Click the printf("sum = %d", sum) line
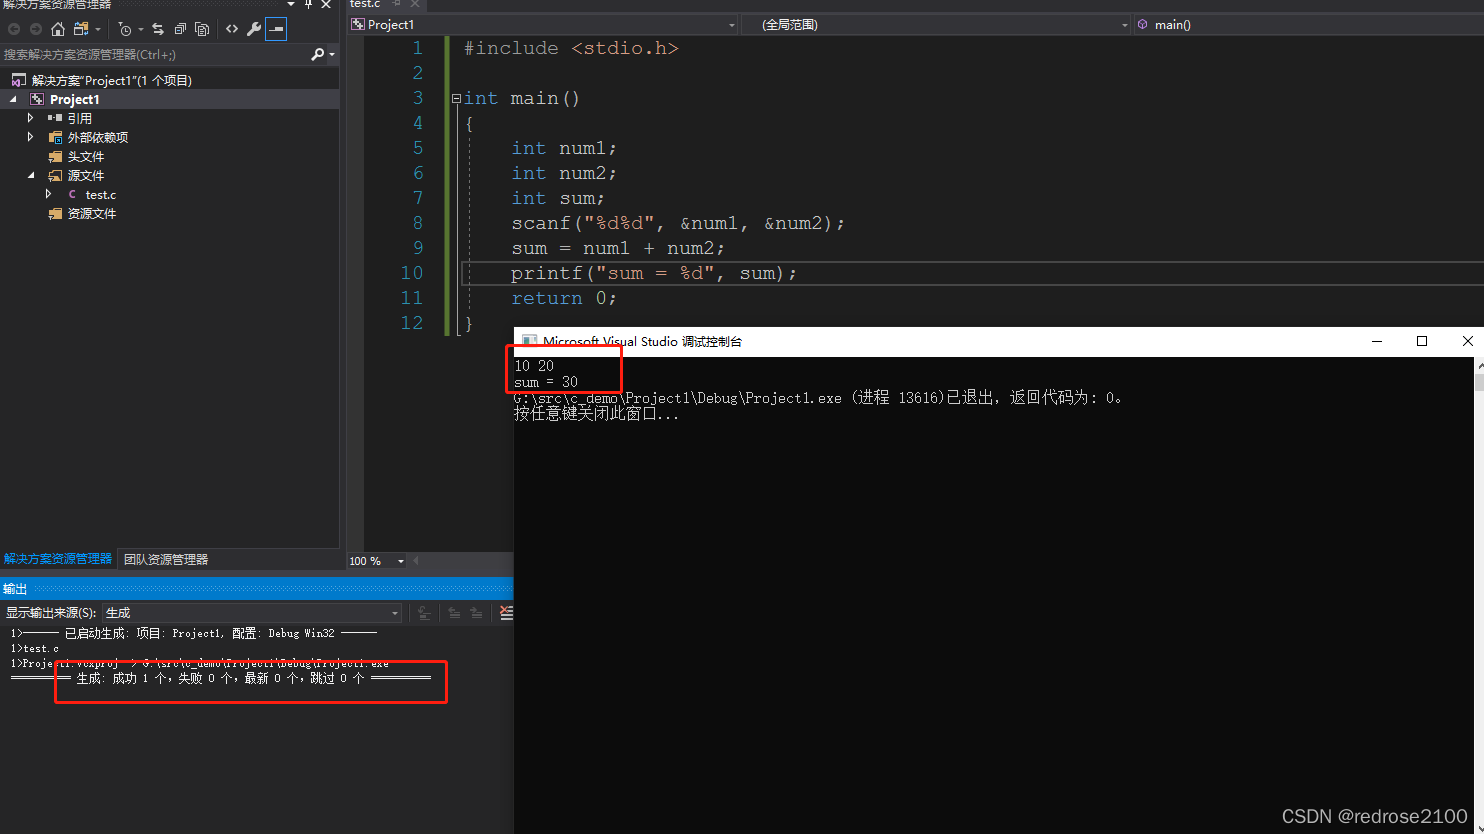1484x834 pixels. [654, 273]
